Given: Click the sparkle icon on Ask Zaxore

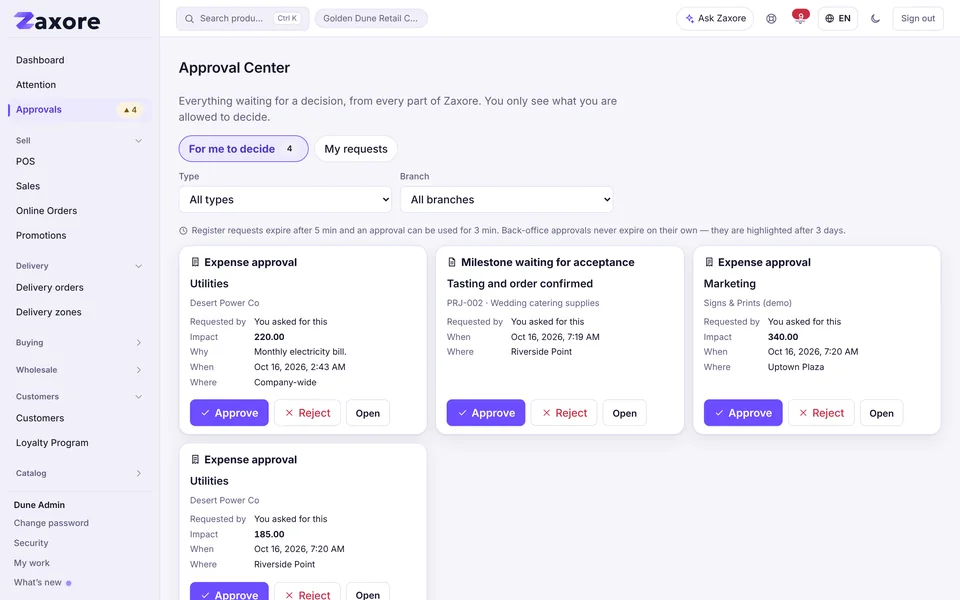Looking at the screenshot, I should pyautogui.click(x=689, y=18).
